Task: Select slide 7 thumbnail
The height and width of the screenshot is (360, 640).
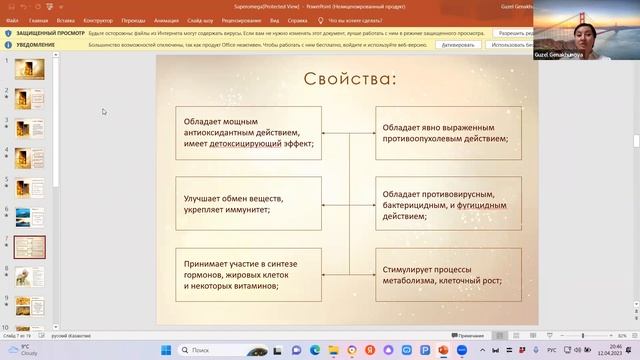Action: 29,247
